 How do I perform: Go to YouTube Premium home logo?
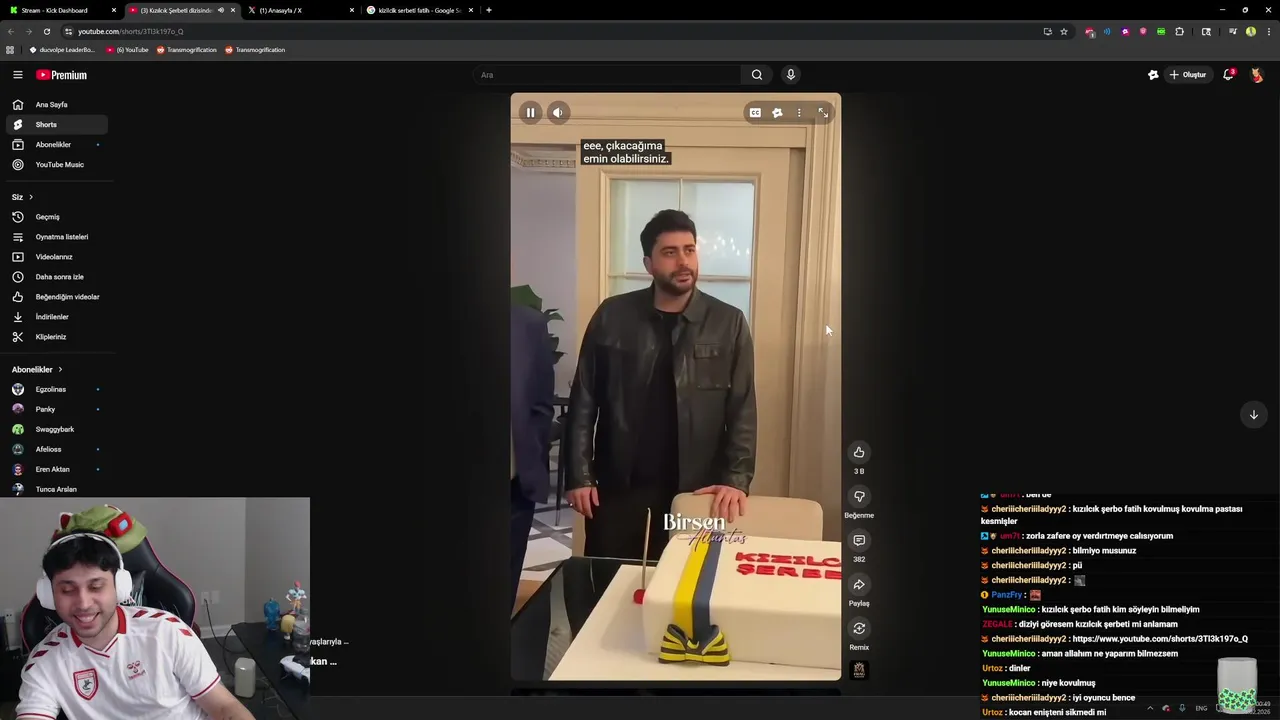(x=62, y=75)
